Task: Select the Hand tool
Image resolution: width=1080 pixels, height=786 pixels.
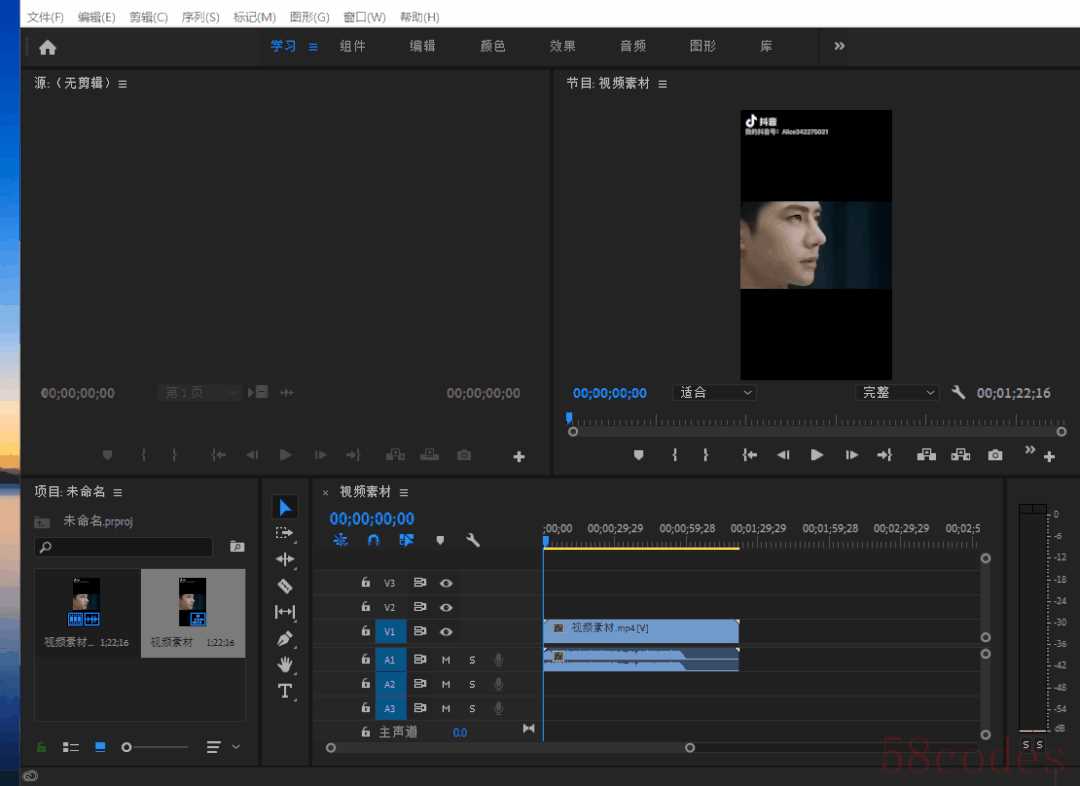Action: pos(284,664)
